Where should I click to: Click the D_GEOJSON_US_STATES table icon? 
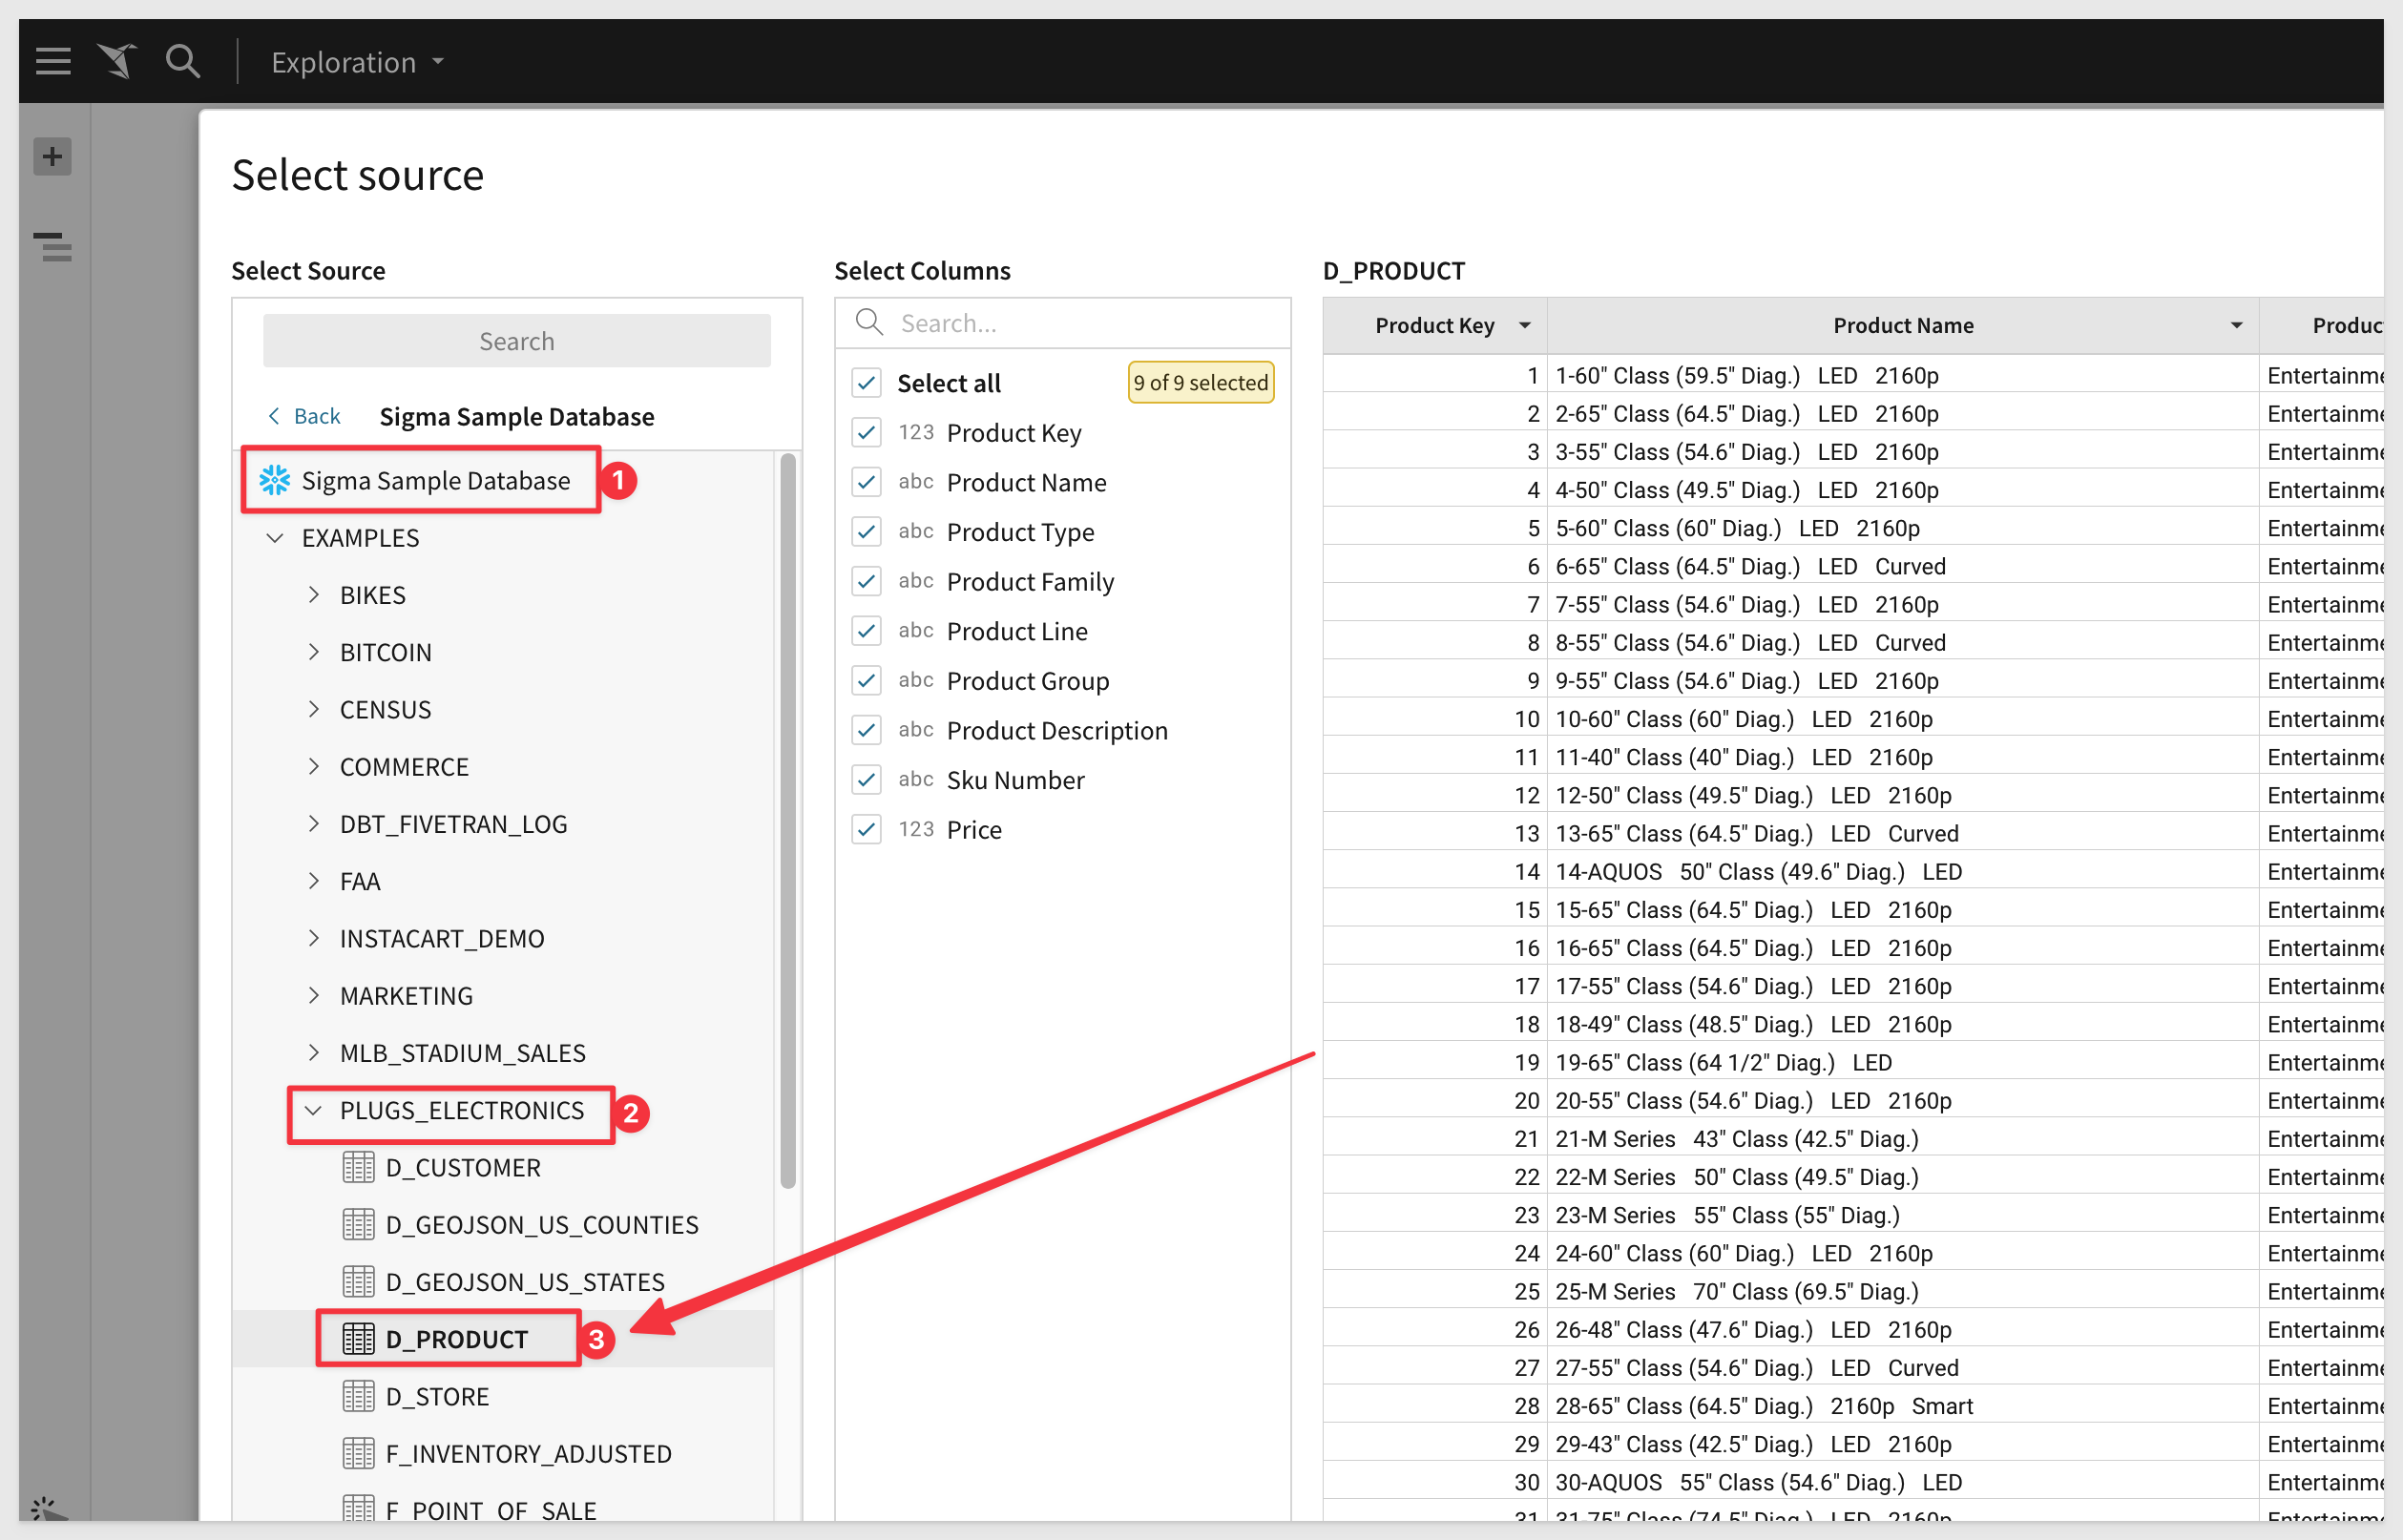[x=358, y=1281]
